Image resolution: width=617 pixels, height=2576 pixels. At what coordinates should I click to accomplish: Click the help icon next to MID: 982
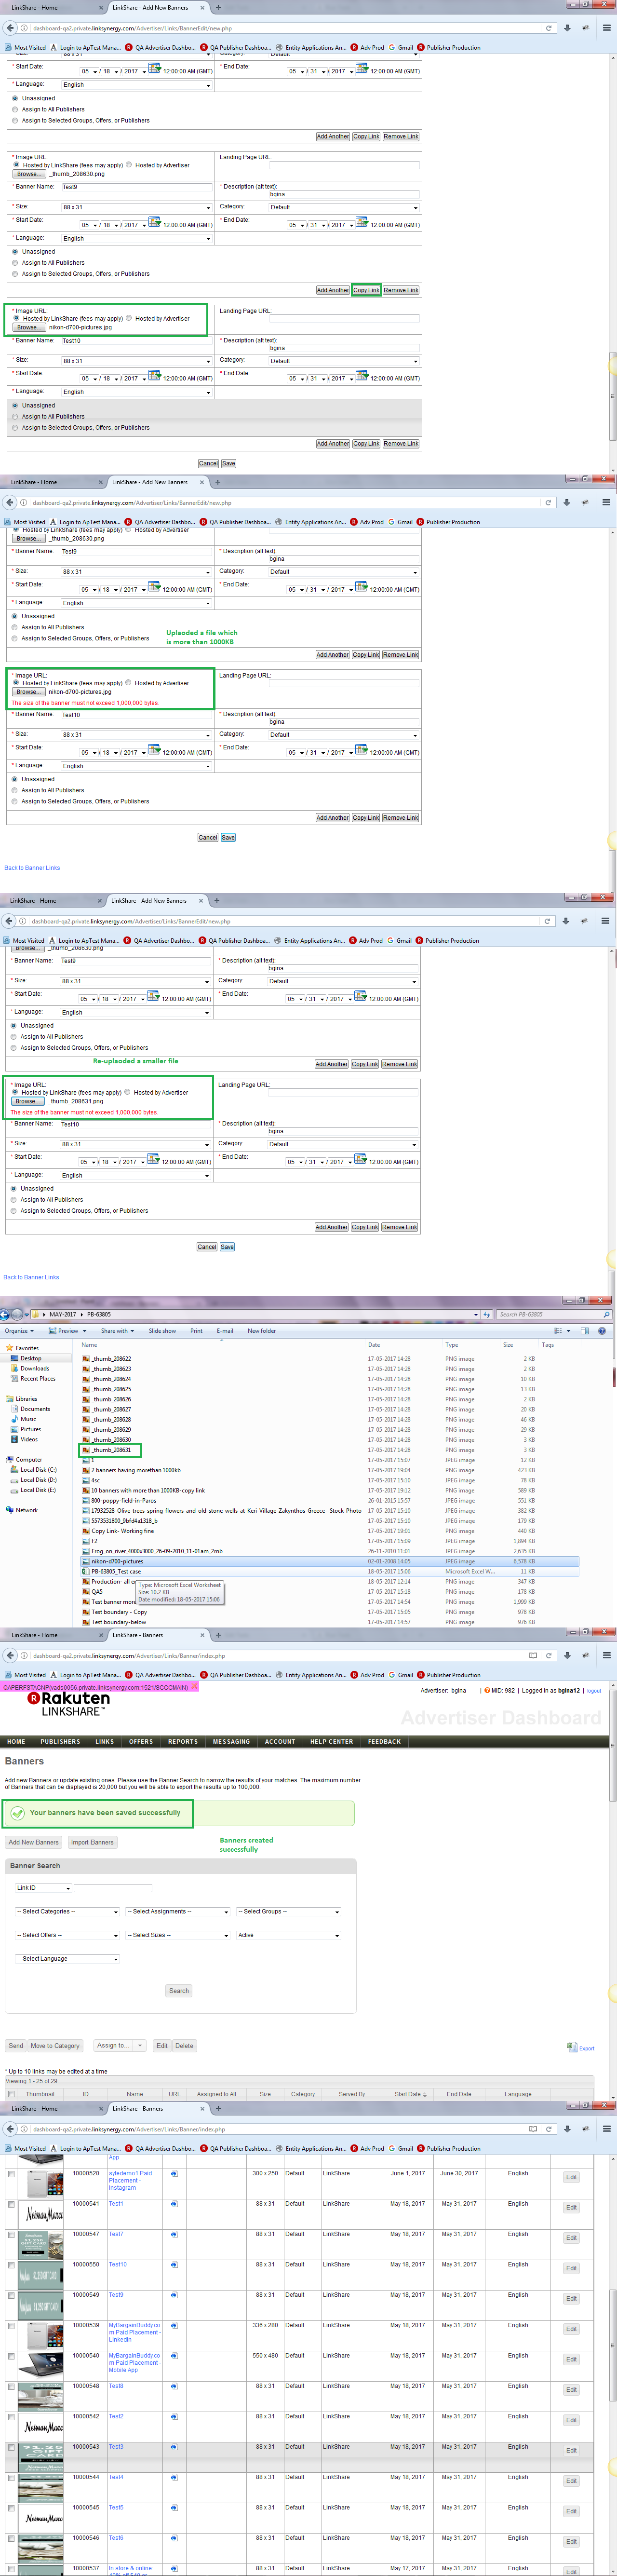(x=486, y=1690)
